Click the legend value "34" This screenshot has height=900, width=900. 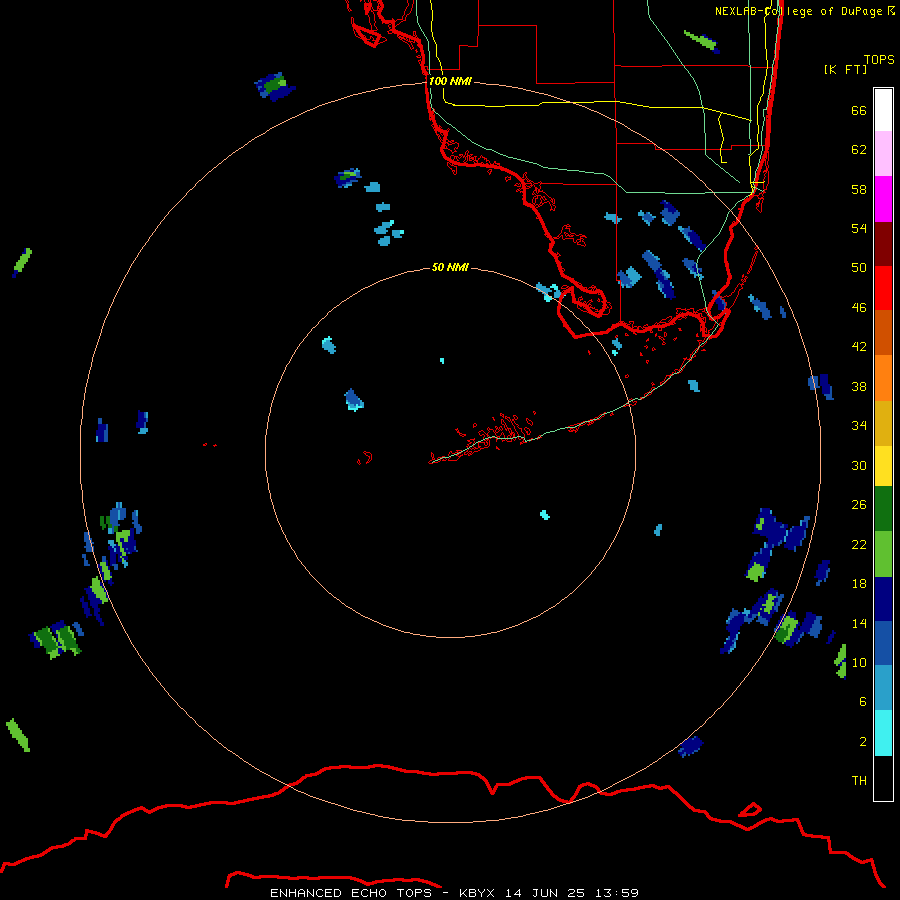[x=859, y=426]
